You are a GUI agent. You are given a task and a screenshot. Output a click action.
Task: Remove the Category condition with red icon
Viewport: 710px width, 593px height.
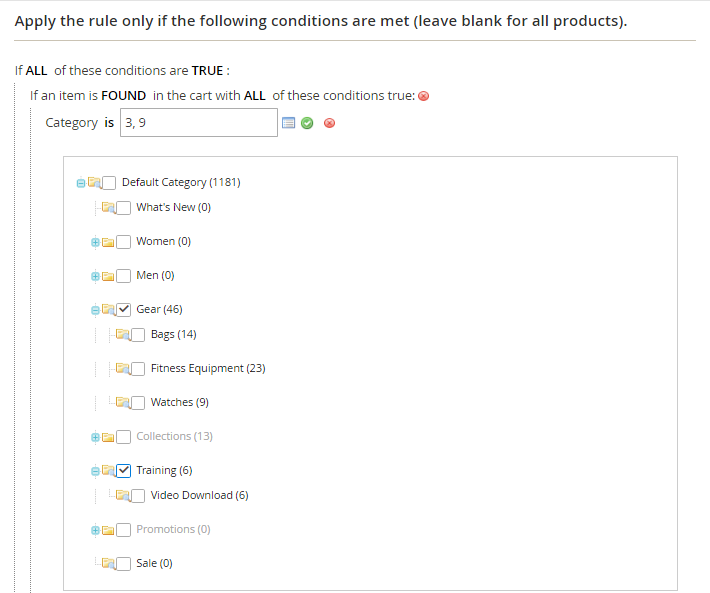(x=329, y=124)
